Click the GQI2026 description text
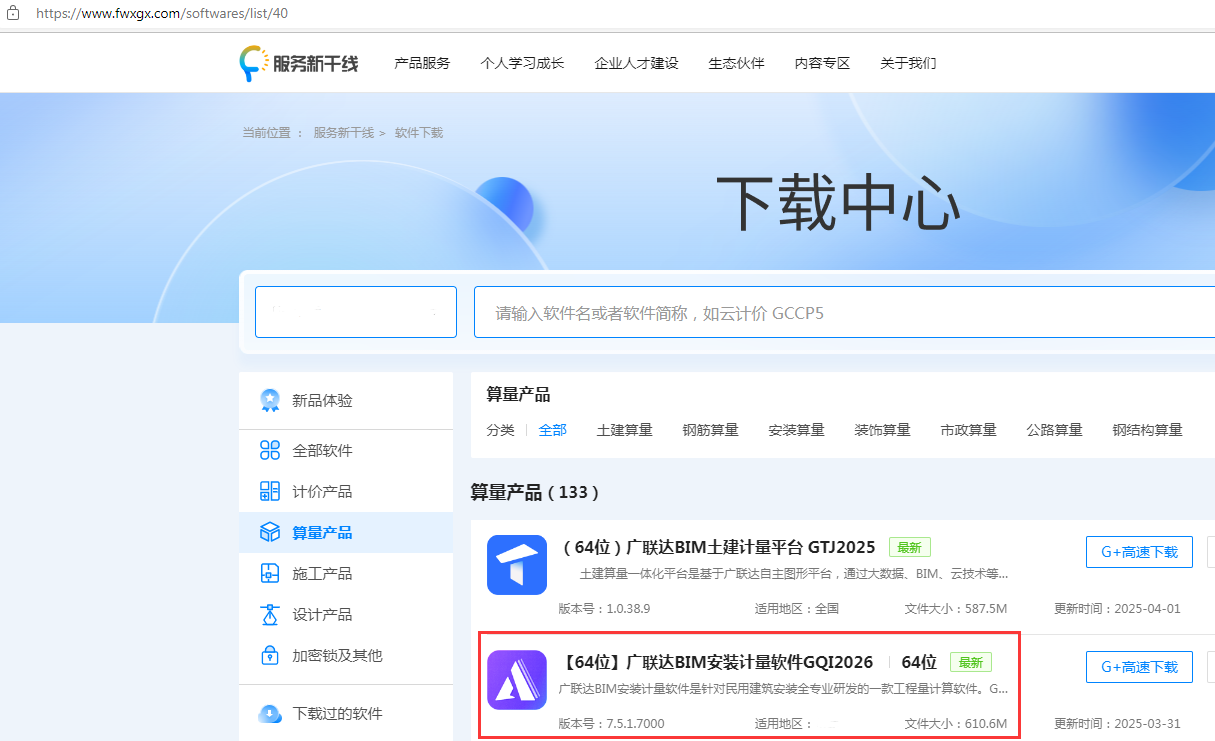This screenshot has height=741, width=1215. pyautogui.click(x=784, y=689)
